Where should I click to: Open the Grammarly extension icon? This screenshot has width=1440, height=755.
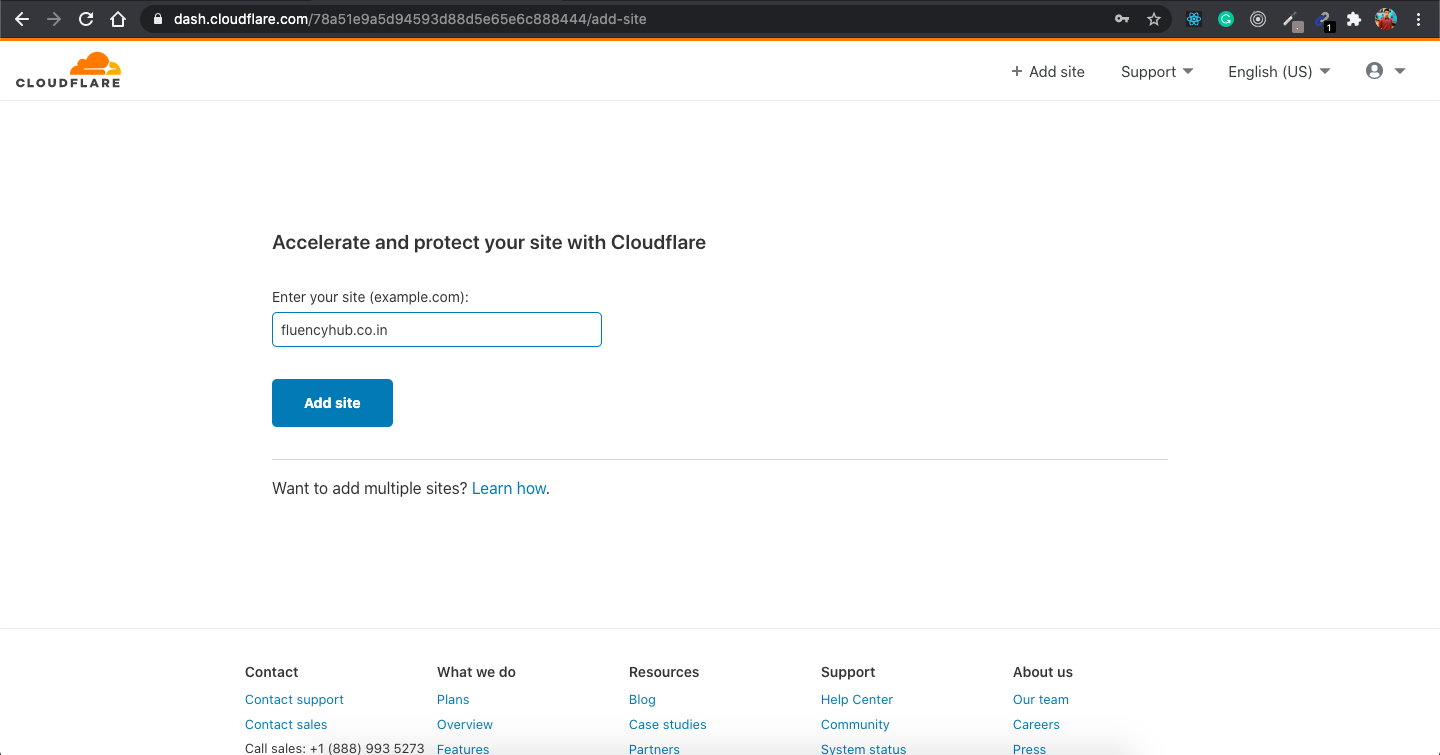(1226, 19)
